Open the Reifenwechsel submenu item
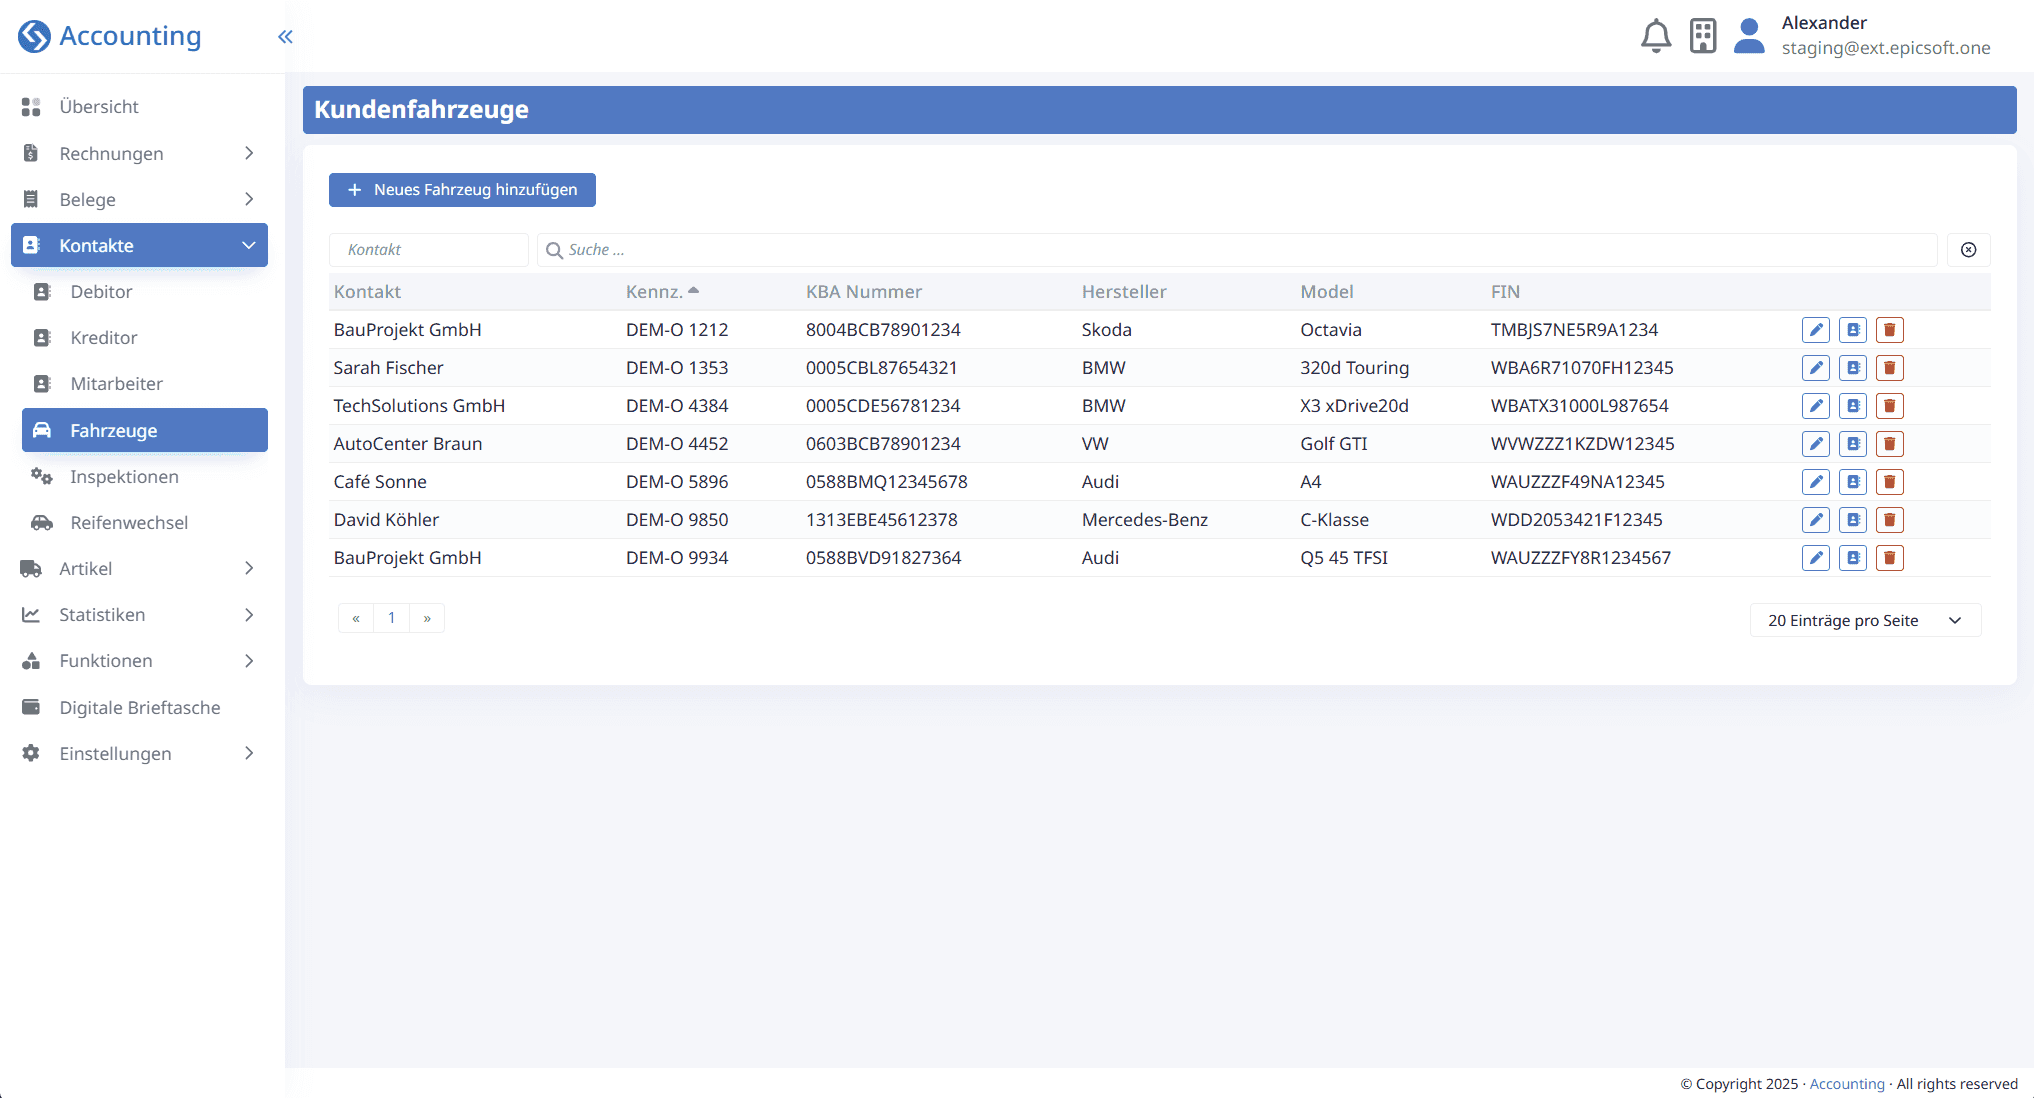Screen dimensions: 2034x1098 pyautogui.click(x=145, y=522)
